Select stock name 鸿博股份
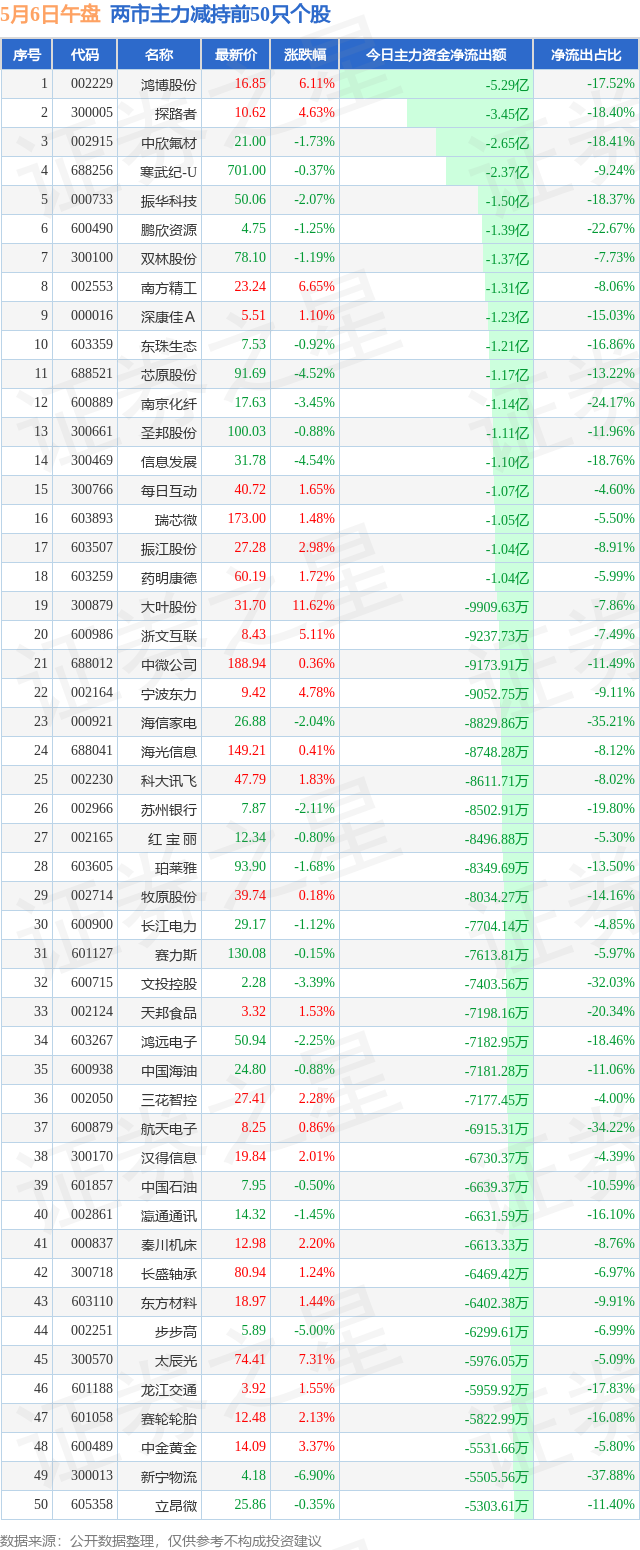The image size is (640, 1550). click(x=169, y=84)
